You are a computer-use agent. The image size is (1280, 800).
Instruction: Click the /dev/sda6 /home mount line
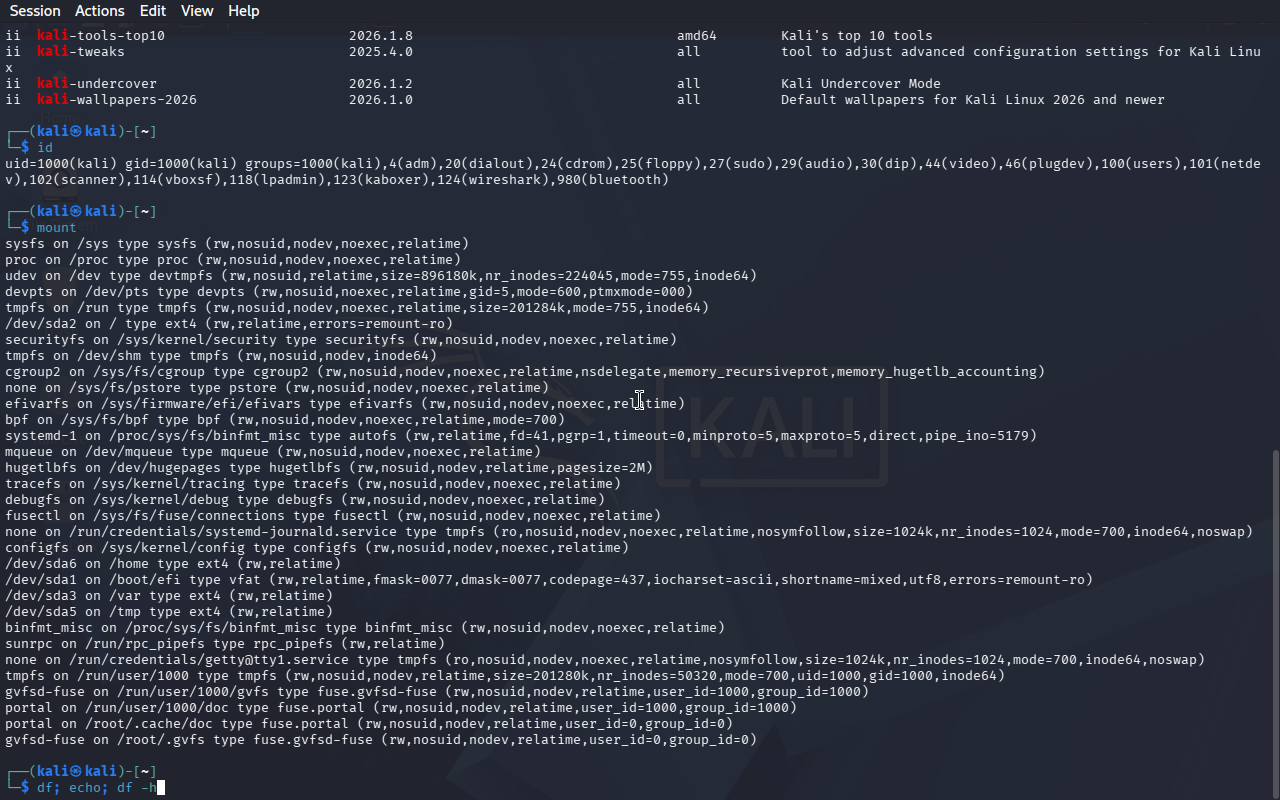[172, 564]
